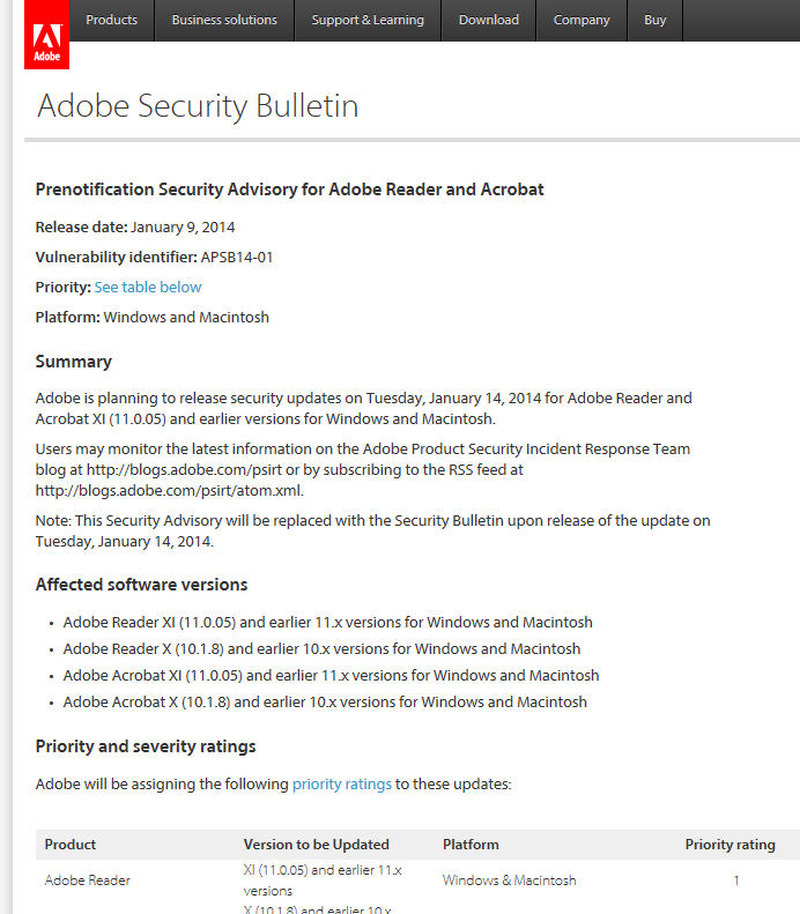This screenshot has width=800, height=914.
Task: Click the APSB14-01 vulnerability identifier text
Action: [236, 257]
